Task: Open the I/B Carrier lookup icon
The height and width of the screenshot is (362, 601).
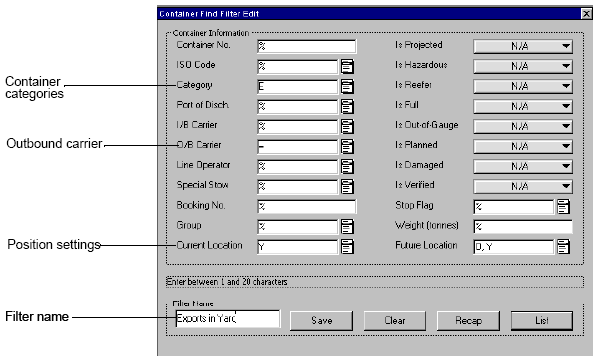Action: pos(347,126)
